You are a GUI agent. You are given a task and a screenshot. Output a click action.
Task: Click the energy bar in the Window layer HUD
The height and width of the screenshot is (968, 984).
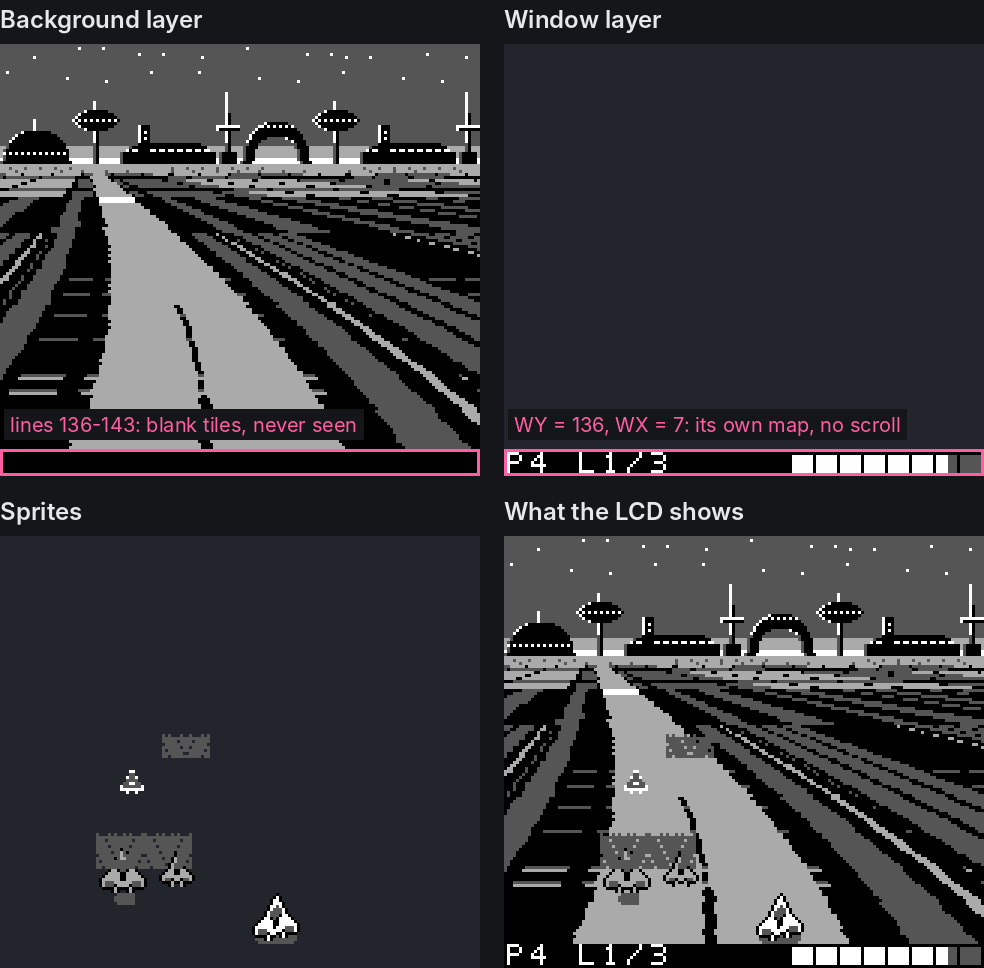[887, 464]
